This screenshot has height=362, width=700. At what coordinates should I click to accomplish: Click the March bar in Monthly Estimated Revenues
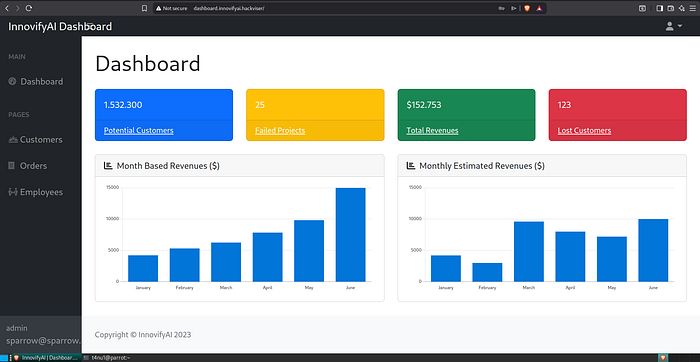click(x=529, y=252)
